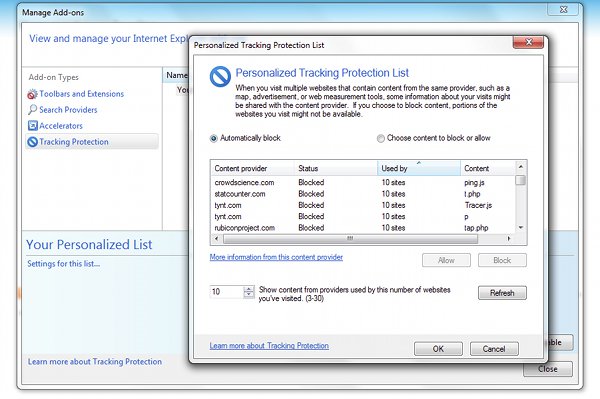This screenshot has height=399, width=600.
Task: Click the ping.js content cell
Action: click(474, 182)
